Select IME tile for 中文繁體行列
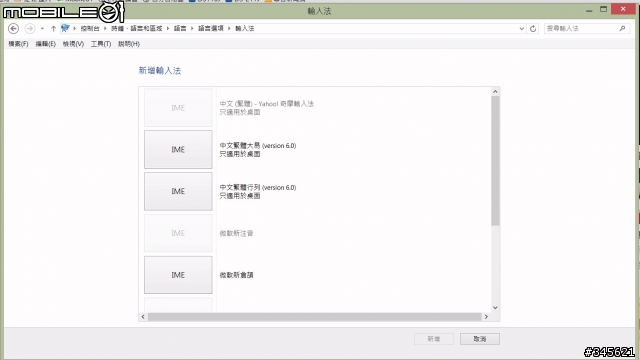Image resolution: width=640 pixels, height=360 pixels. [x=178, y=191]
